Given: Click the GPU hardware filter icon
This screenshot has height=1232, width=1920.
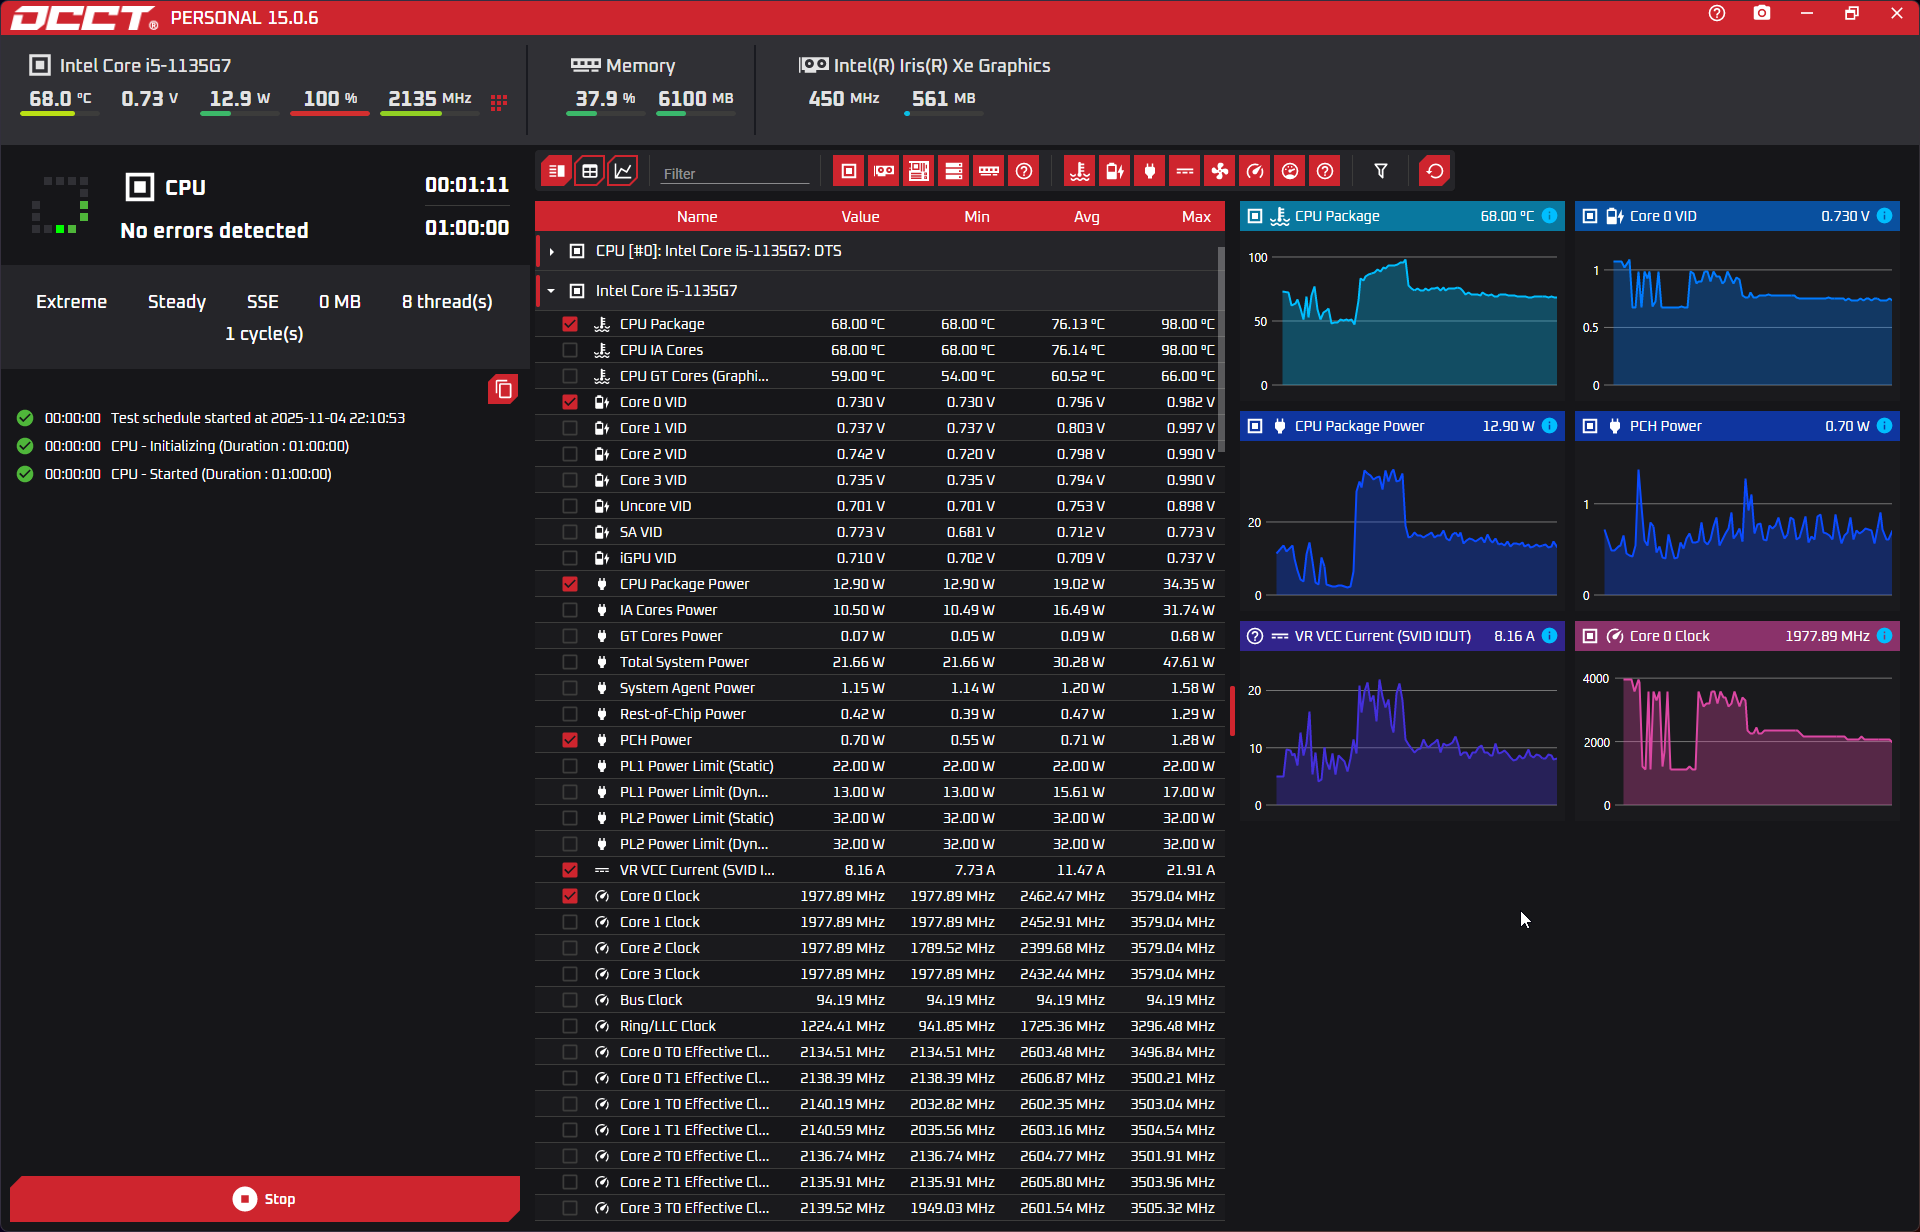Looking at the screenshot, I should click(x=884, y=171).
